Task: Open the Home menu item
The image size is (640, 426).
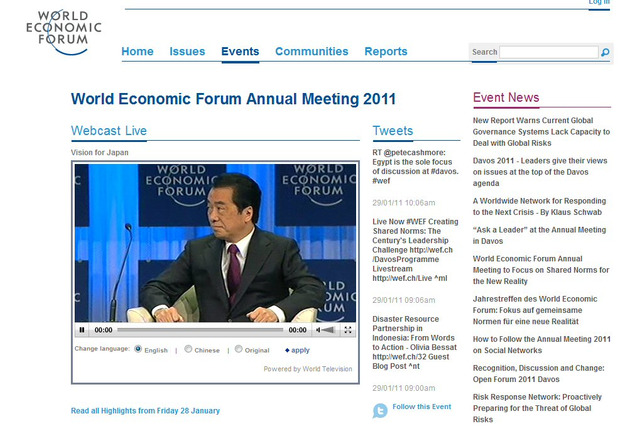Action: pos(138,51)
